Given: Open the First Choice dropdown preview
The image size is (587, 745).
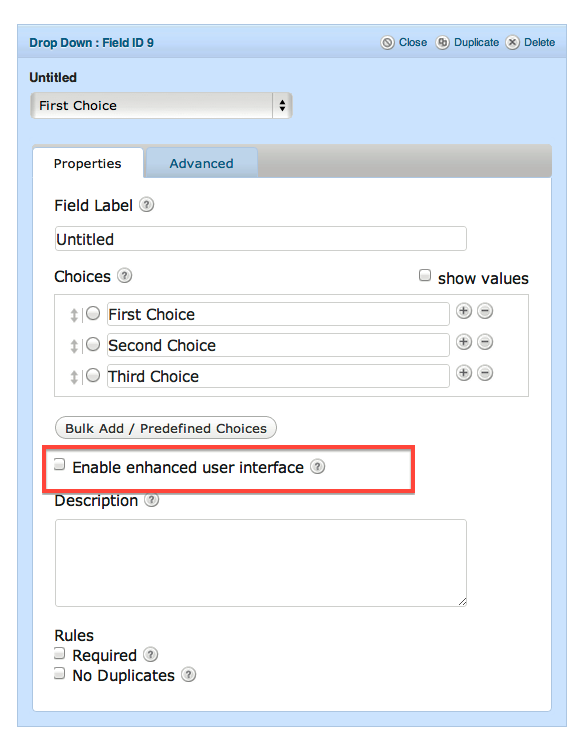Looking at the screenshot, I should 161,105.
